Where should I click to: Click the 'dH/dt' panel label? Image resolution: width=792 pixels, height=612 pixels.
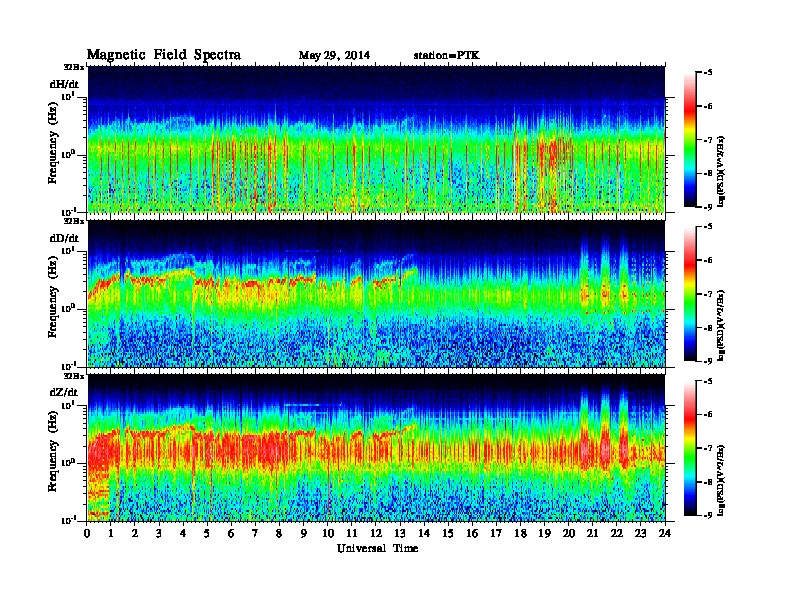tap(64, 84)
